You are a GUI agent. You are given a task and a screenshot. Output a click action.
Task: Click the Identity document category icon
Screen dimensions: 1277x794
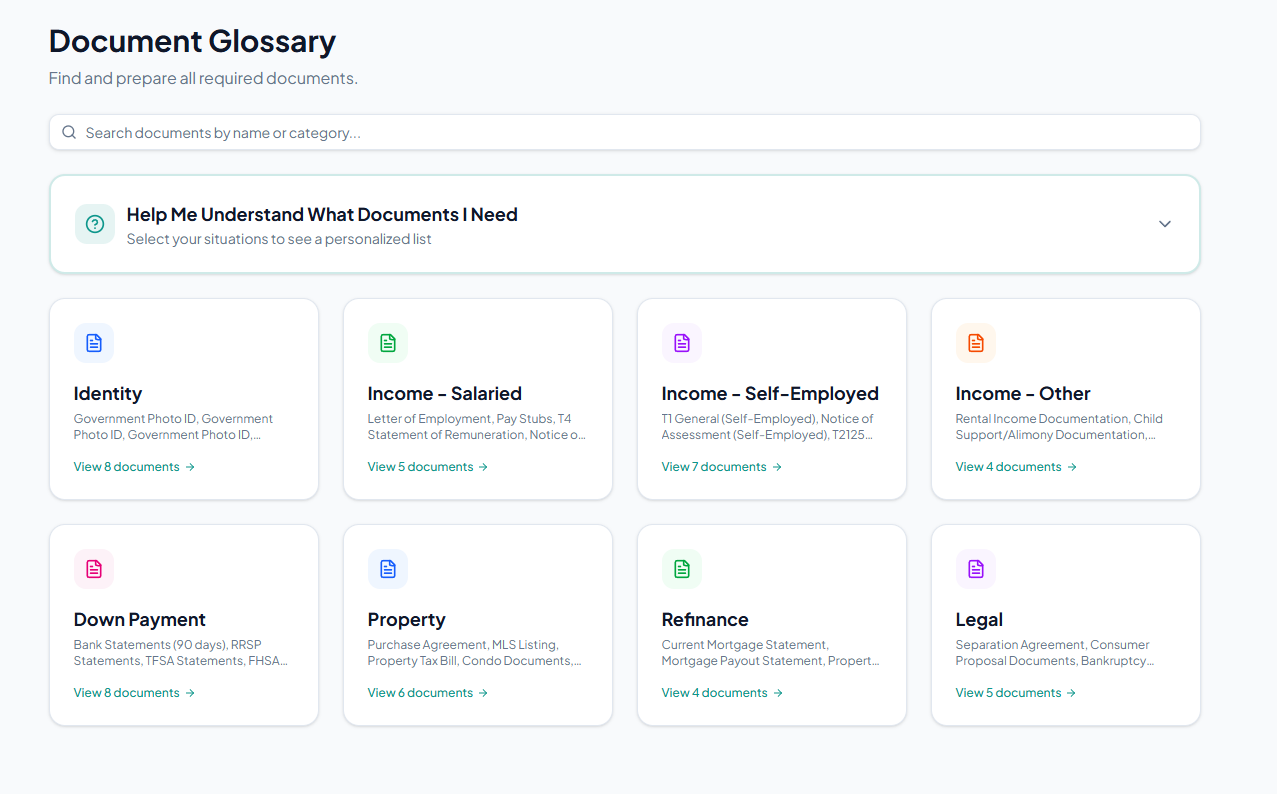click(x=93, y=343)
